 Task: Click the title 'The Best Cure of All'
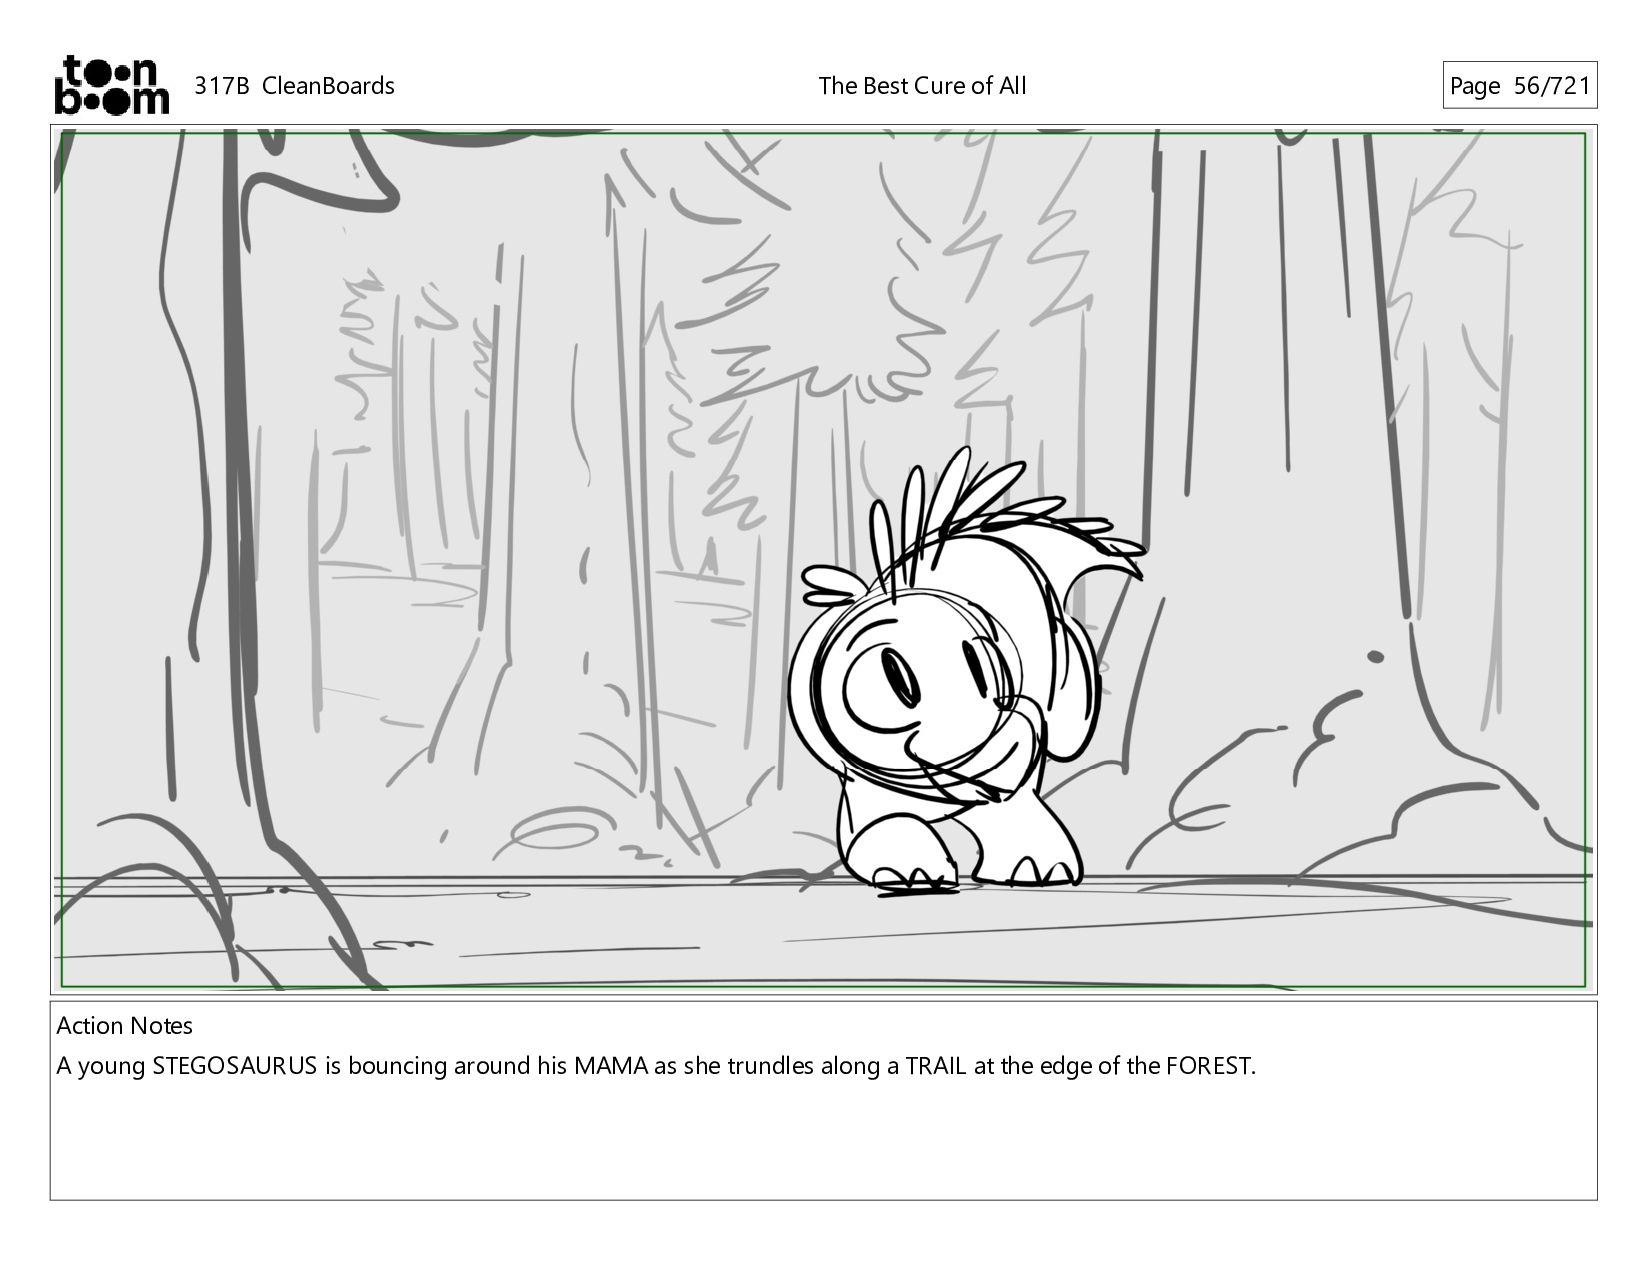click(x=922, y=86)
